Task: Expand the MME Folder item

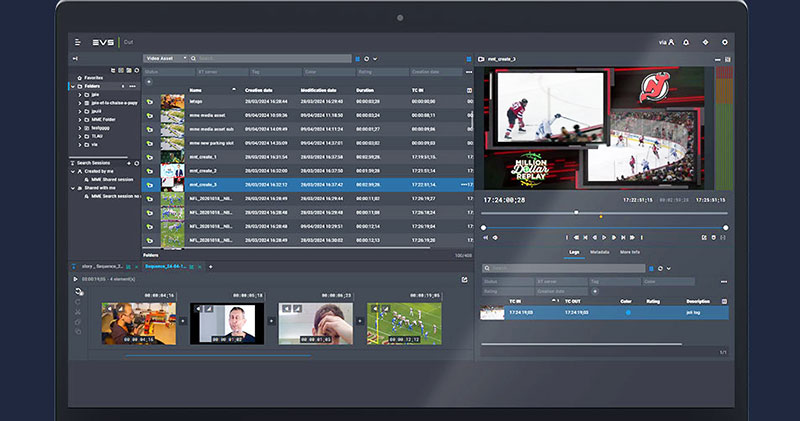Action: 81,119
